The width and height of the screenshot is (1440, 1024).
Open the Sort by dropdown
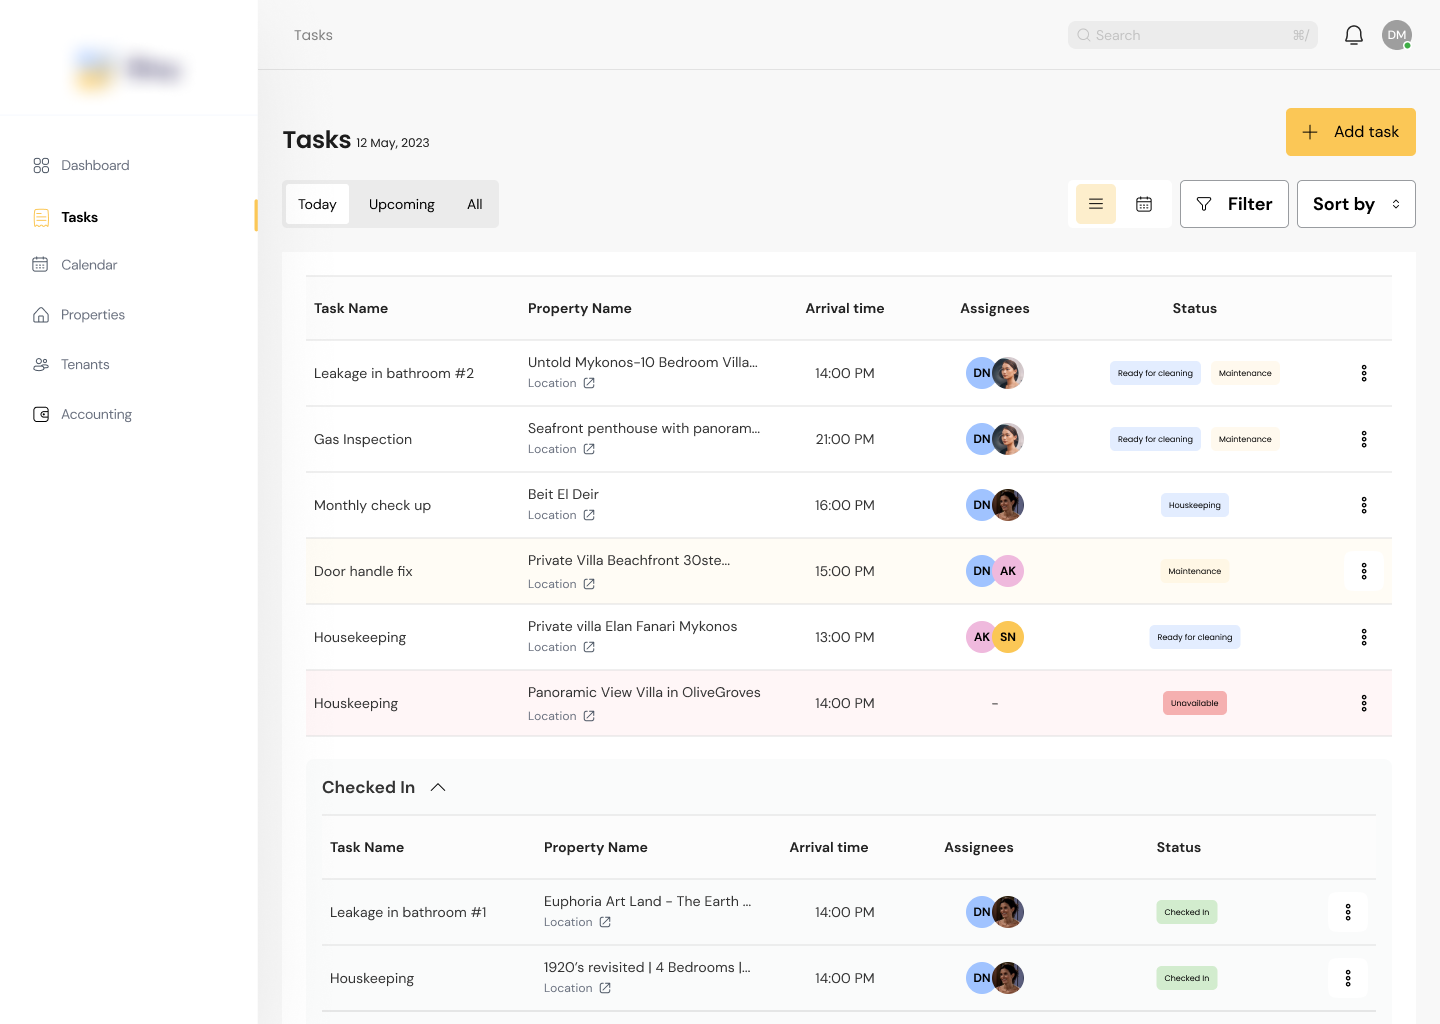click(1356, 204)
